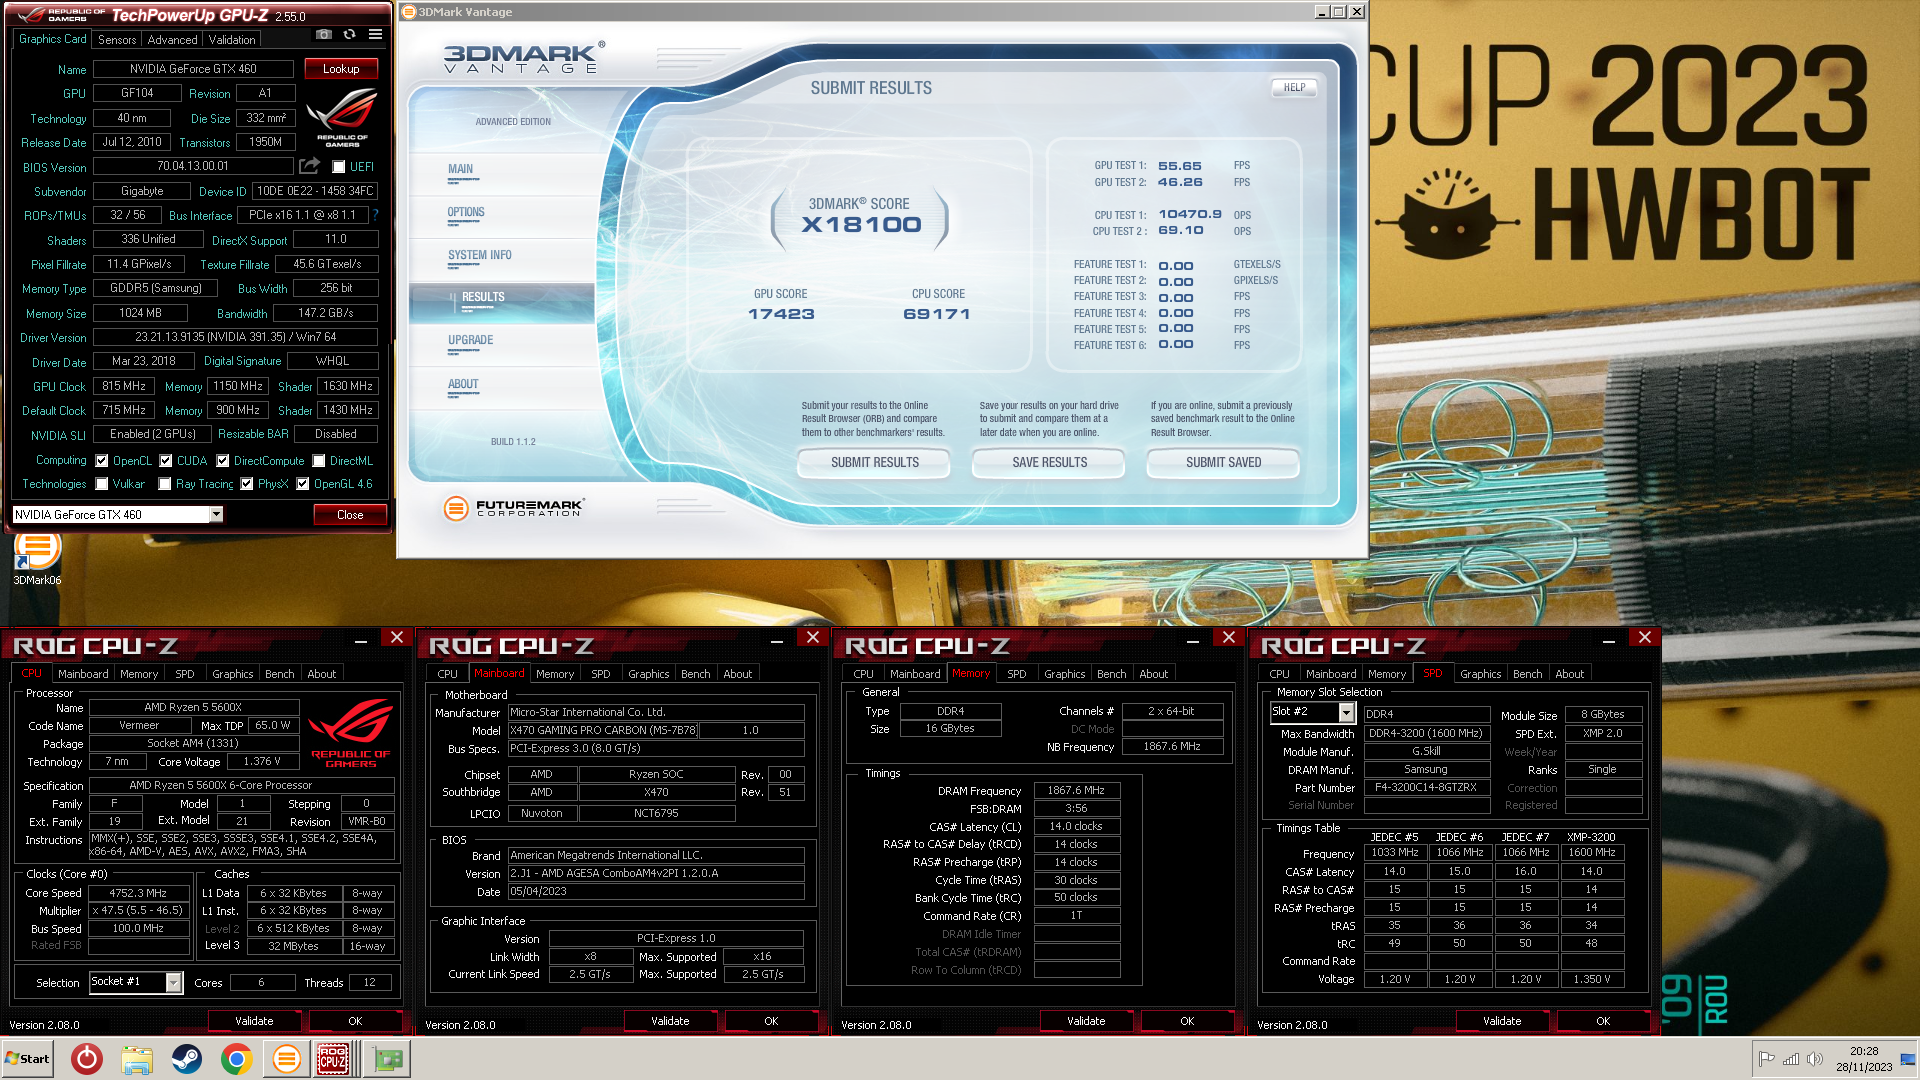Click GPU-Z screenshot camera icon

(x=323, y=35)
